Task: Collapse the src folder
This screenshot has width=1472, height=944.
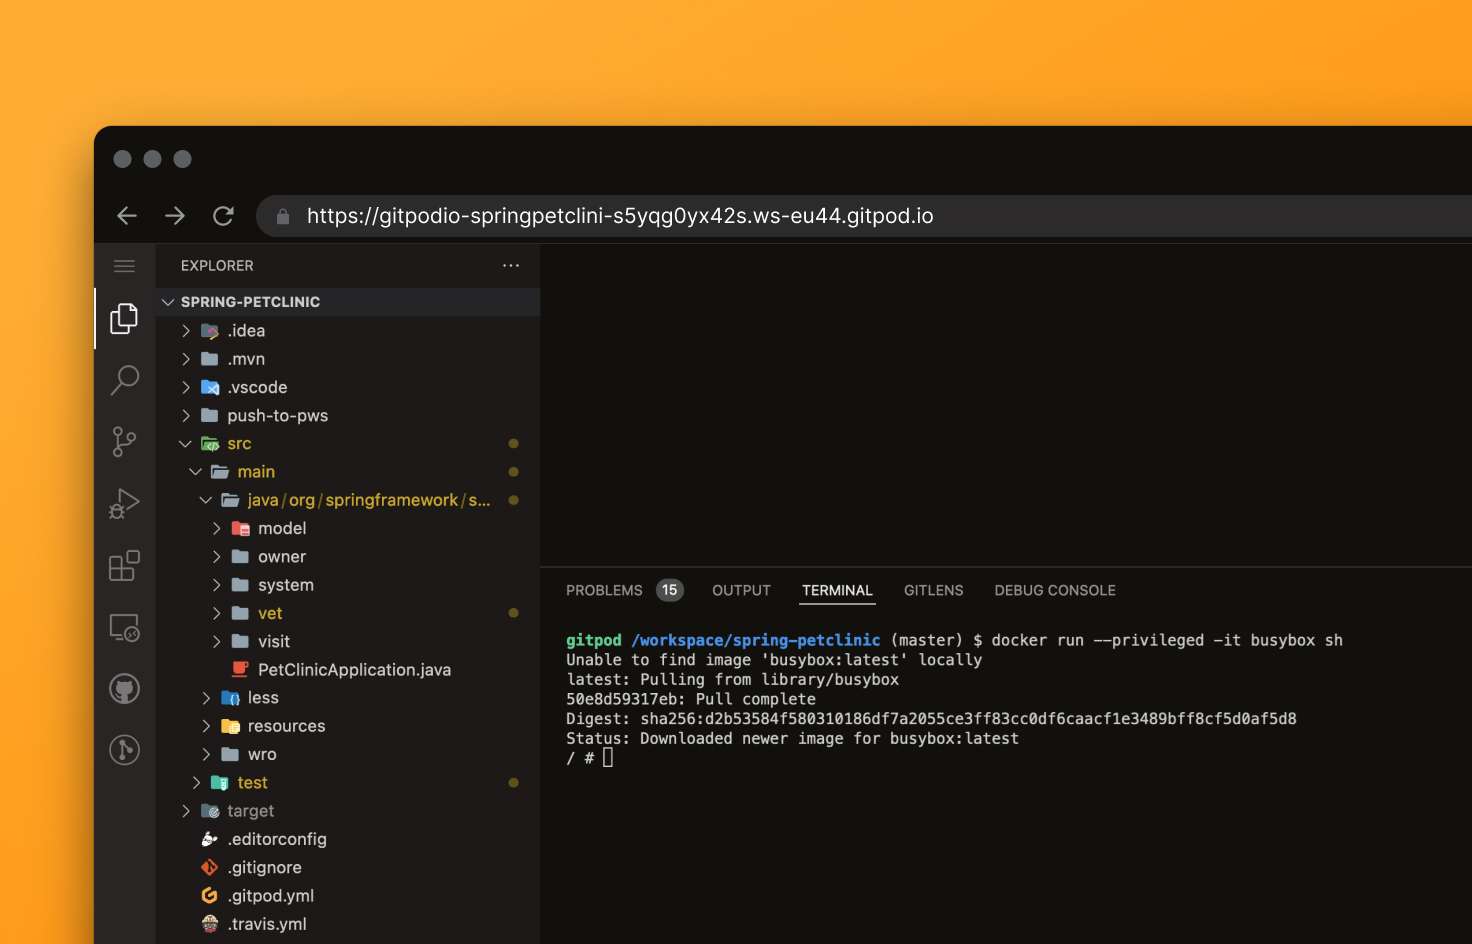Action: click(186, 444)
